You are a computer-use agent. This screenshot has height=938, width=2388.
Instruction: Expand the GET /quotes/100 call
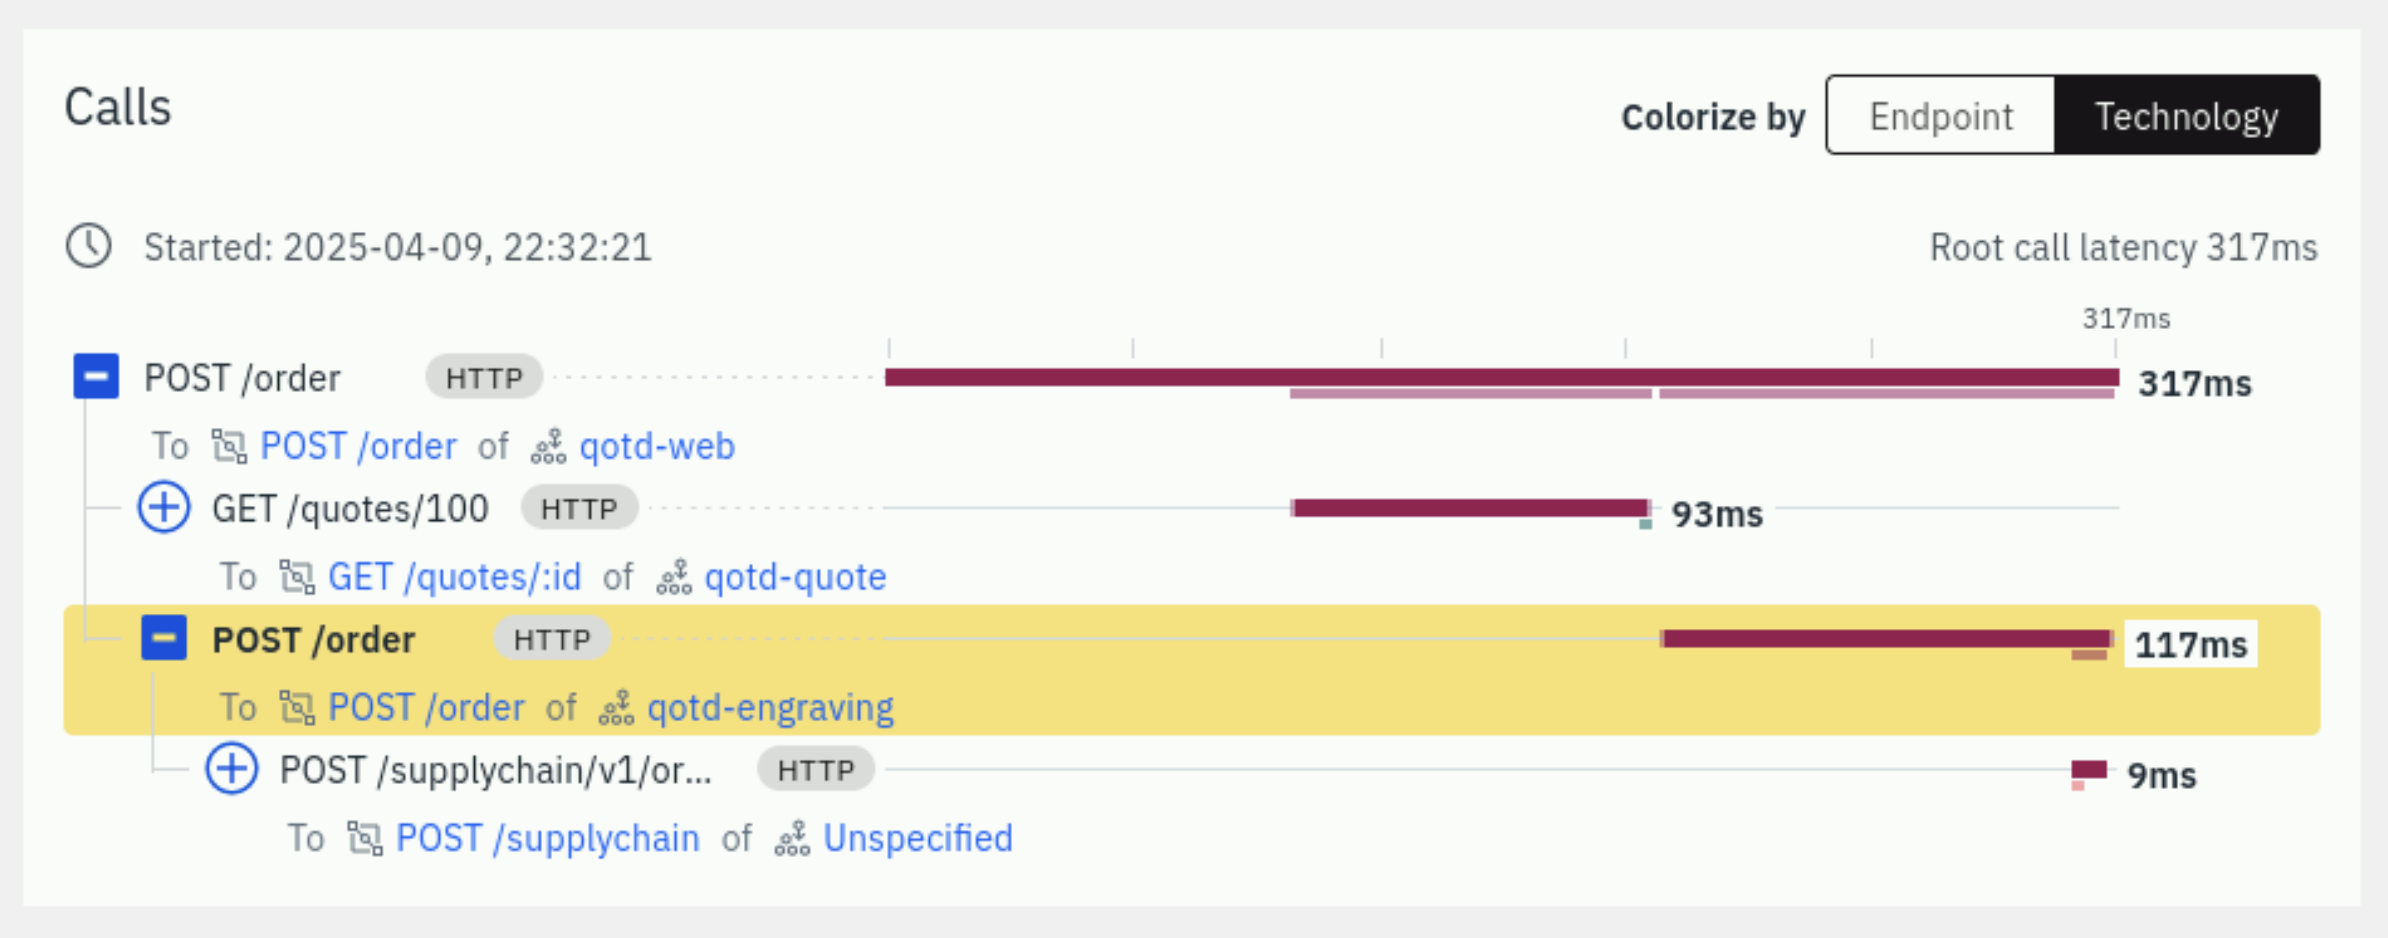[x=164, y=508]
